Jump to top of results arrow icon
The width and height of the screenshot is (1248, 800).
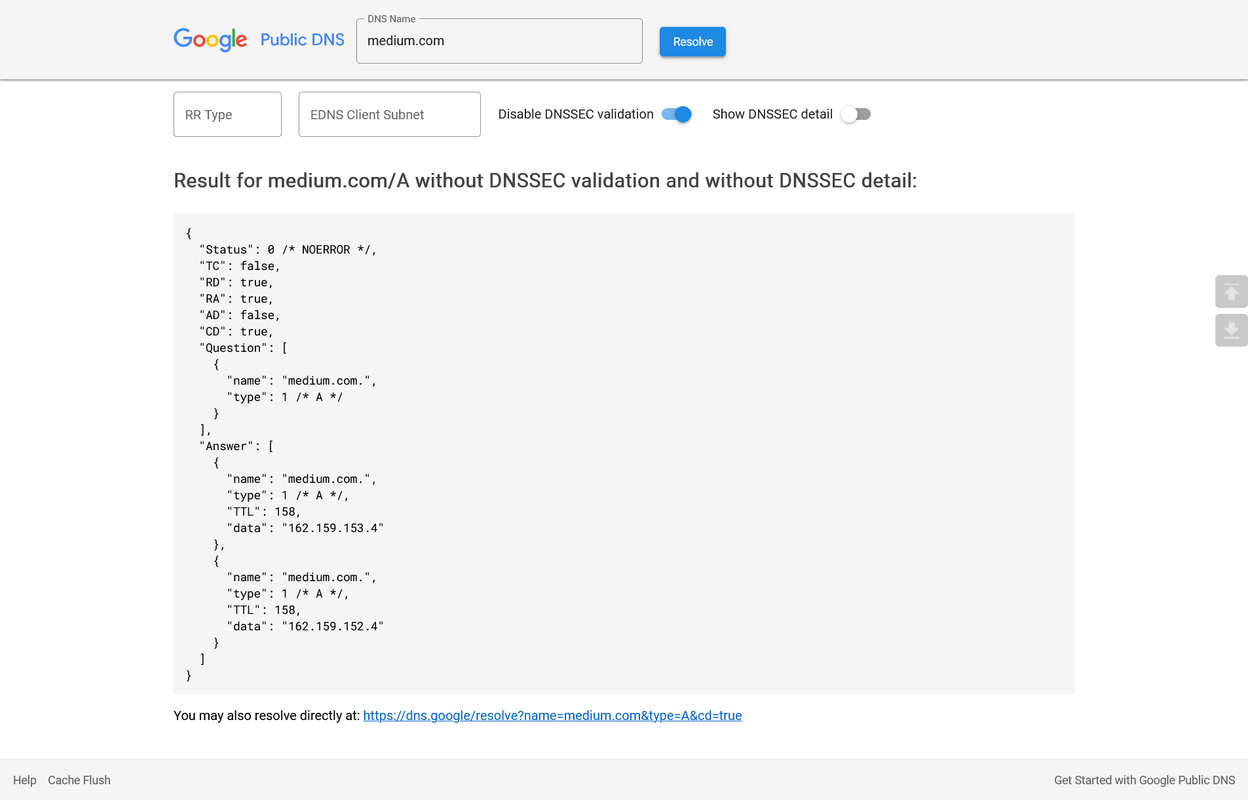coord(1231,292)
